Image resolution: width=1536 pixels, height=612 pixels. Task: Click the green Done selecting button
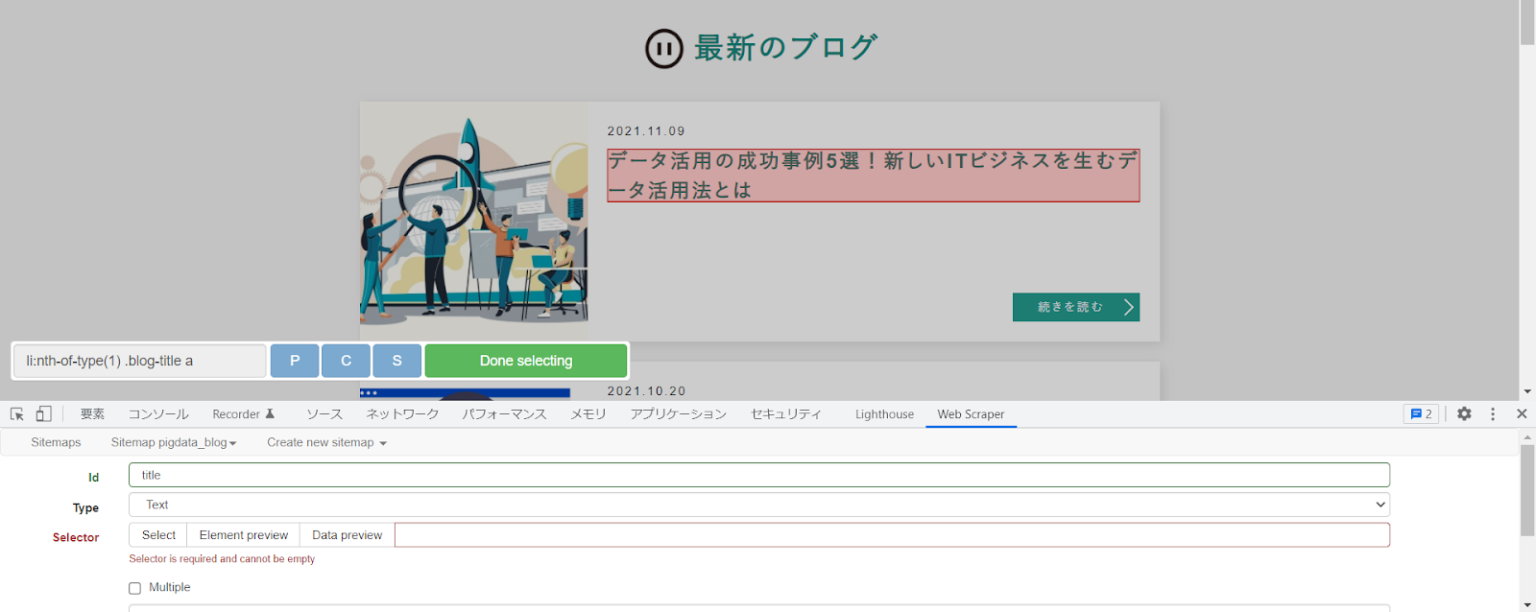click(525, 360)
